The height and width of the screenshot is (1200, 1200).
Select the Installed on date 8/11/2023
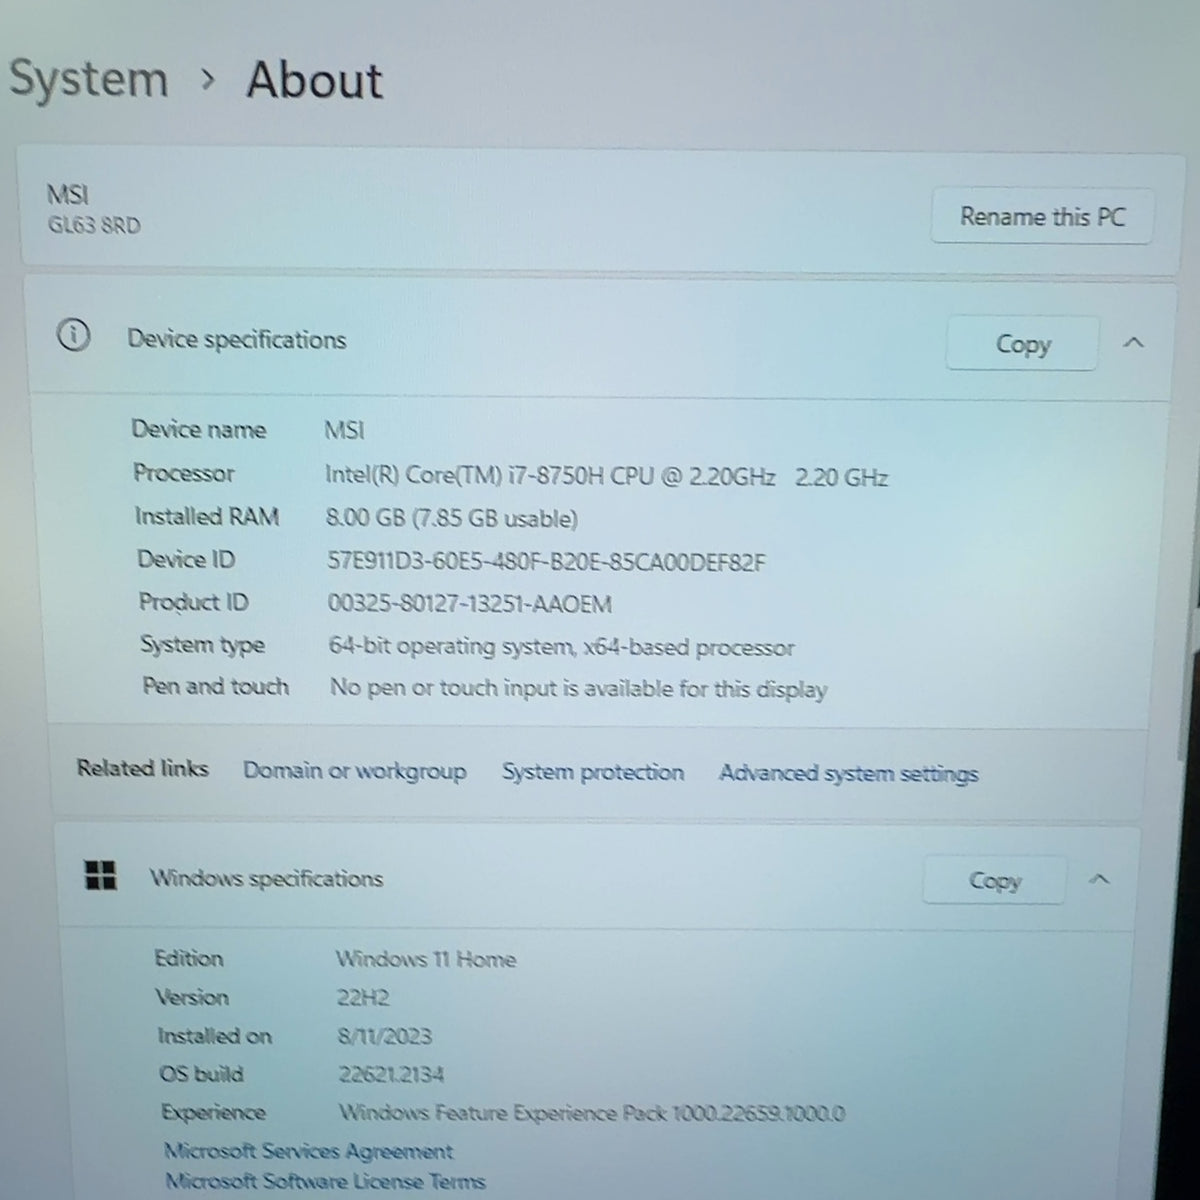coord(385,1037)
